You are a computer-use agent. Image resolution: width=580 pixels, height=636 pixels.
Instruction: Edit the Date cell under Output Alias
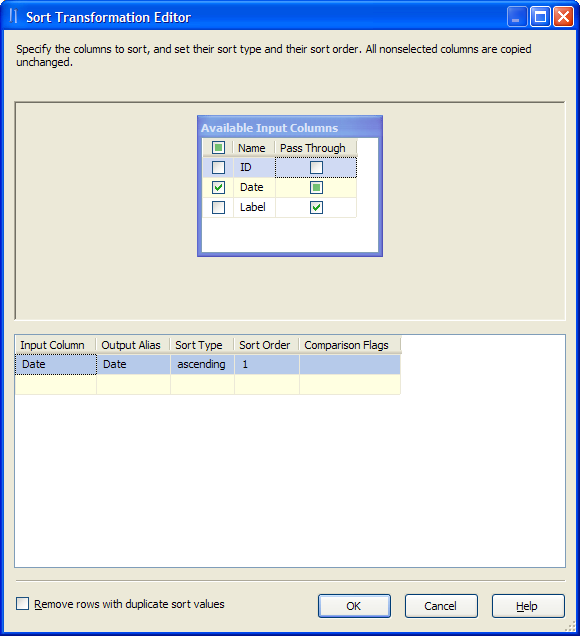pyautogui.click(x=133, y=364)
